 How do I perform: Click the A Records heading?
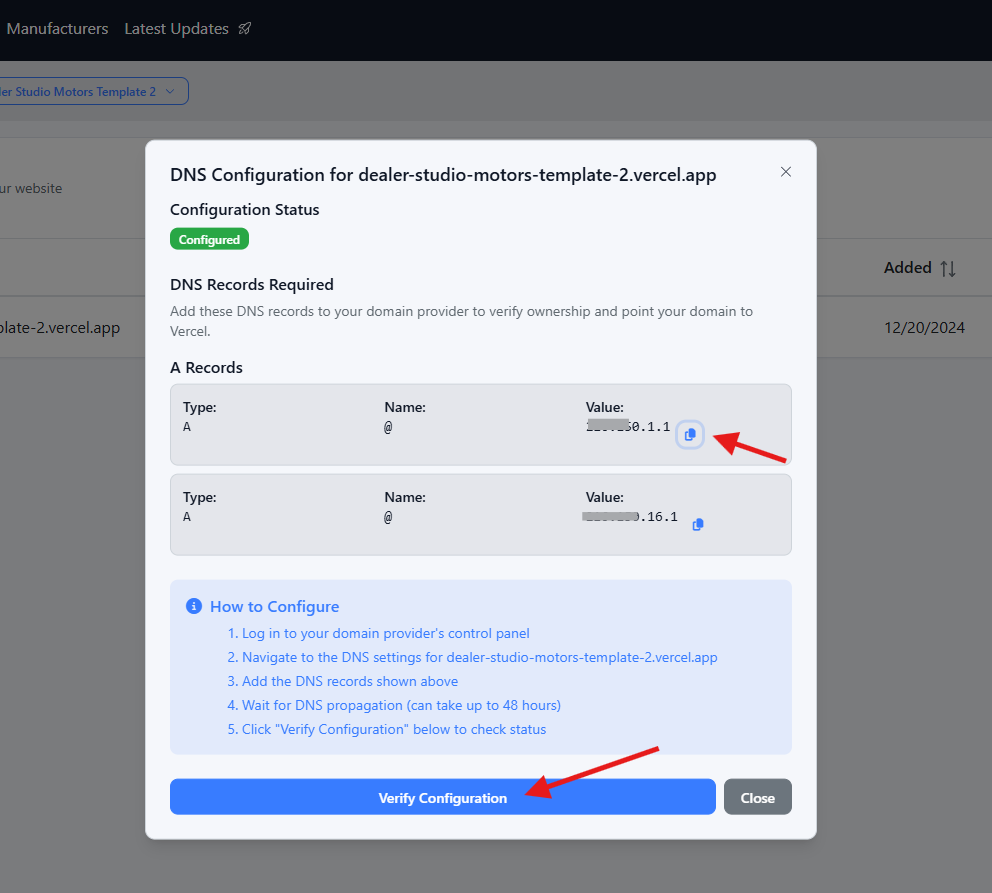pos(206,367)
